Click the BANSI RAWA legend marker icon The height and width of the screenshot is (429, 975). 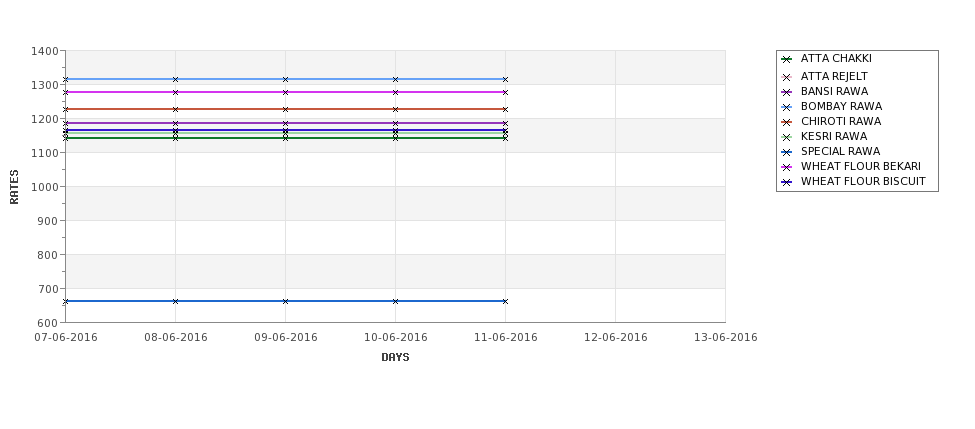(786, 92)
